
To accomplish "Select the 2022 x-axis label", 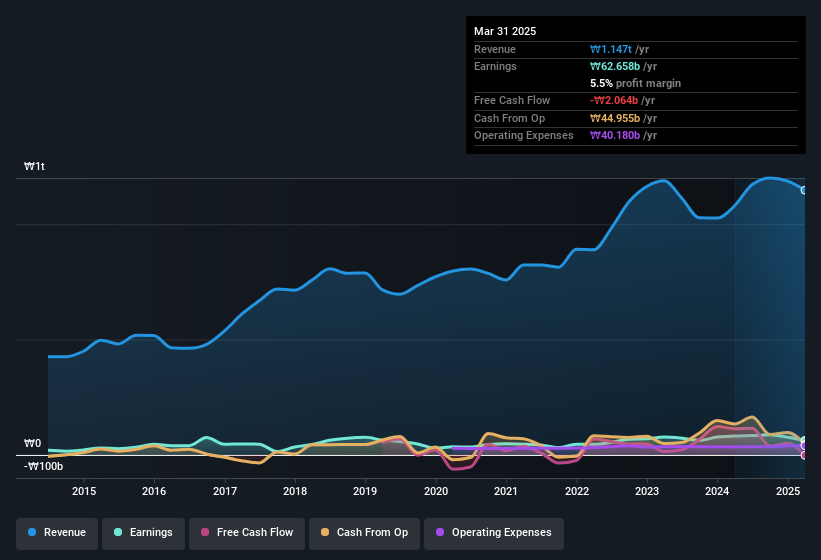I will (576, 491).
